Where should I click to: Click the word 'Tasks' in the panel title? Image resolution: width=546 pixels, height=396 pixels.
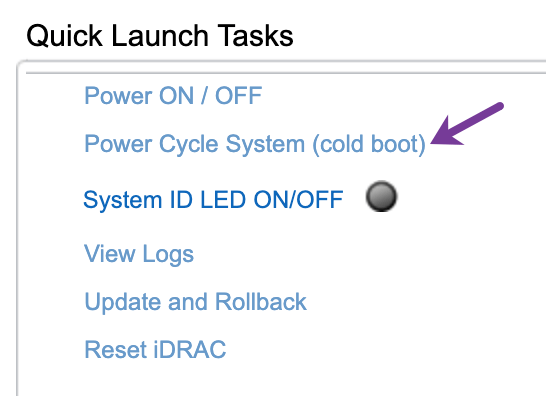[255, 36]
